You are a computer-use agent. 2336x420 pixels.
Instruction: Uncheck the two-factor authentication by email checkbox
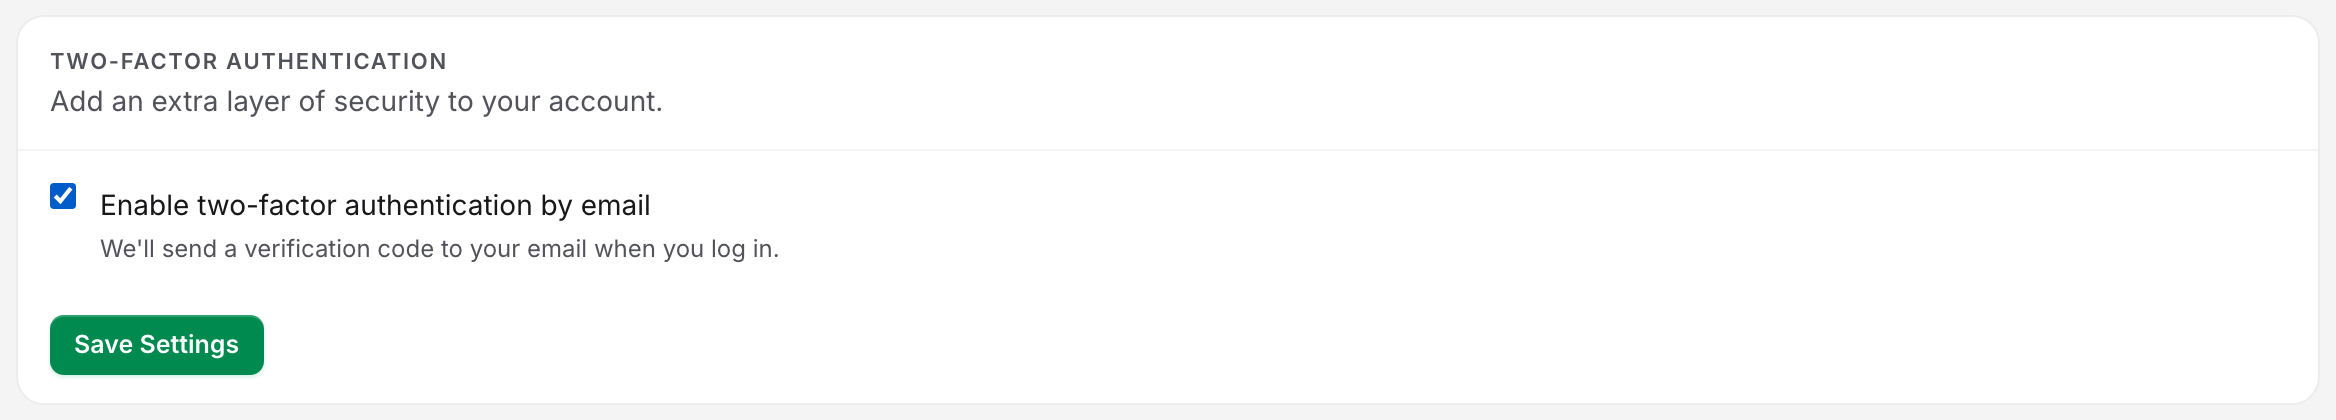coord(63,196)
